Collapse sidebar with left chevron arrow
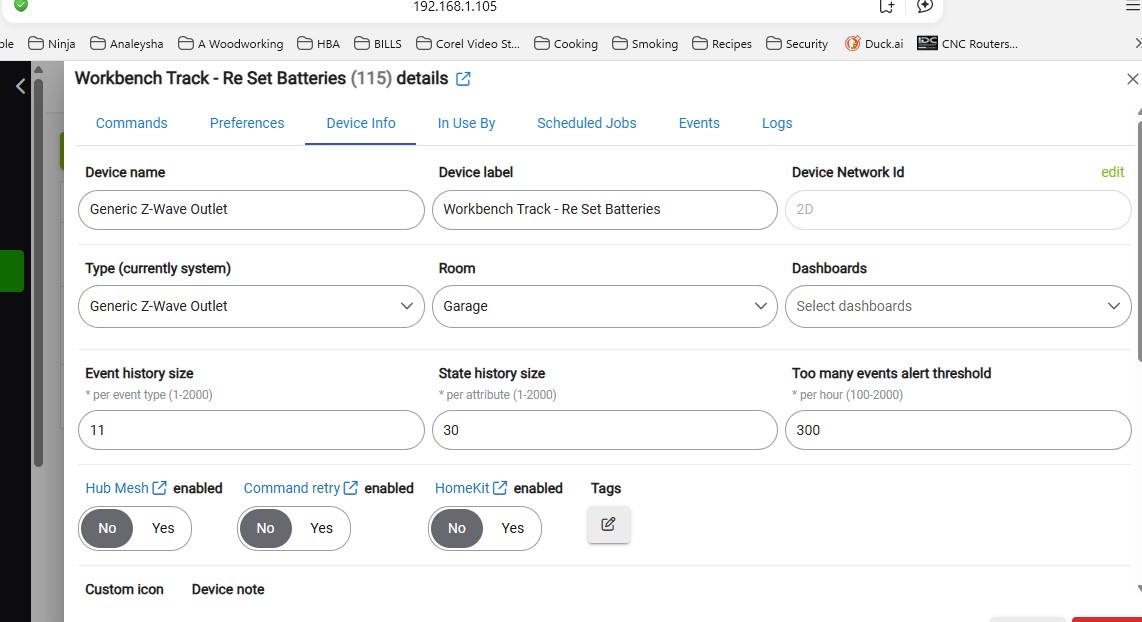1142x622 pixels. pyautogui.click(x=20, y=87)
